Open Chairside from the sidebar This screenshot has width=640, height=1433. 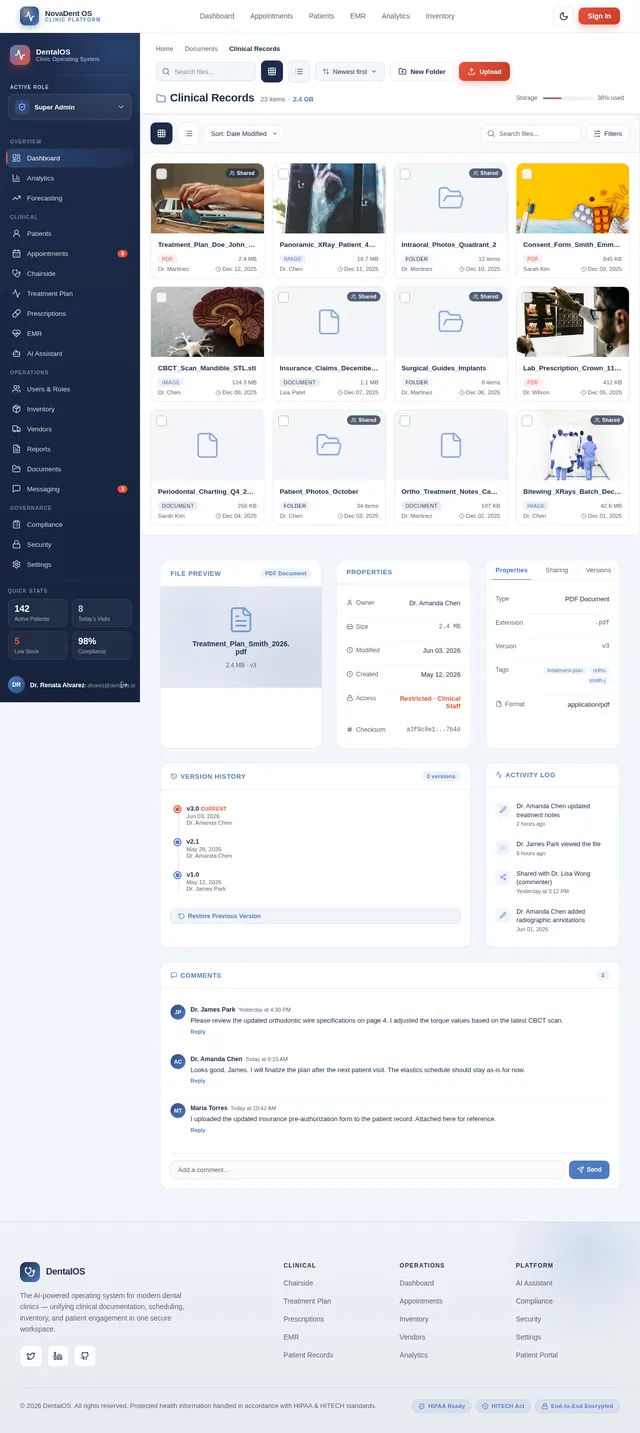click(41, 273)
